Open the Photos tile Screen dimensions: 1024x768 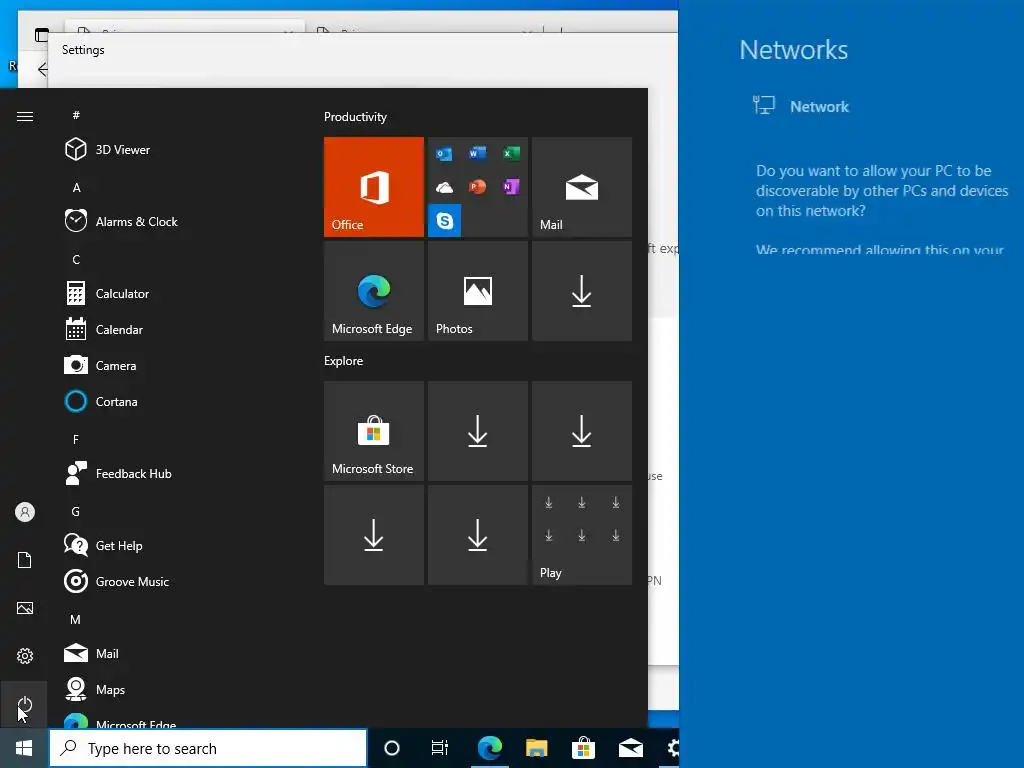click(477, 291)
